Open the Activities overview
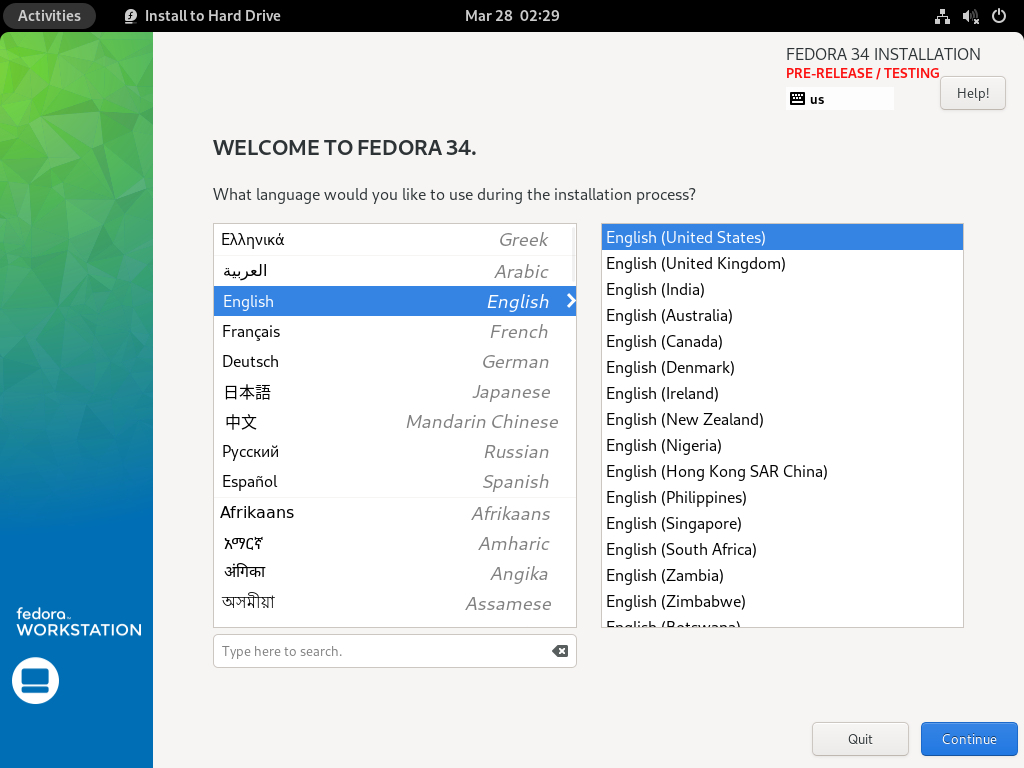 point(49,16)
